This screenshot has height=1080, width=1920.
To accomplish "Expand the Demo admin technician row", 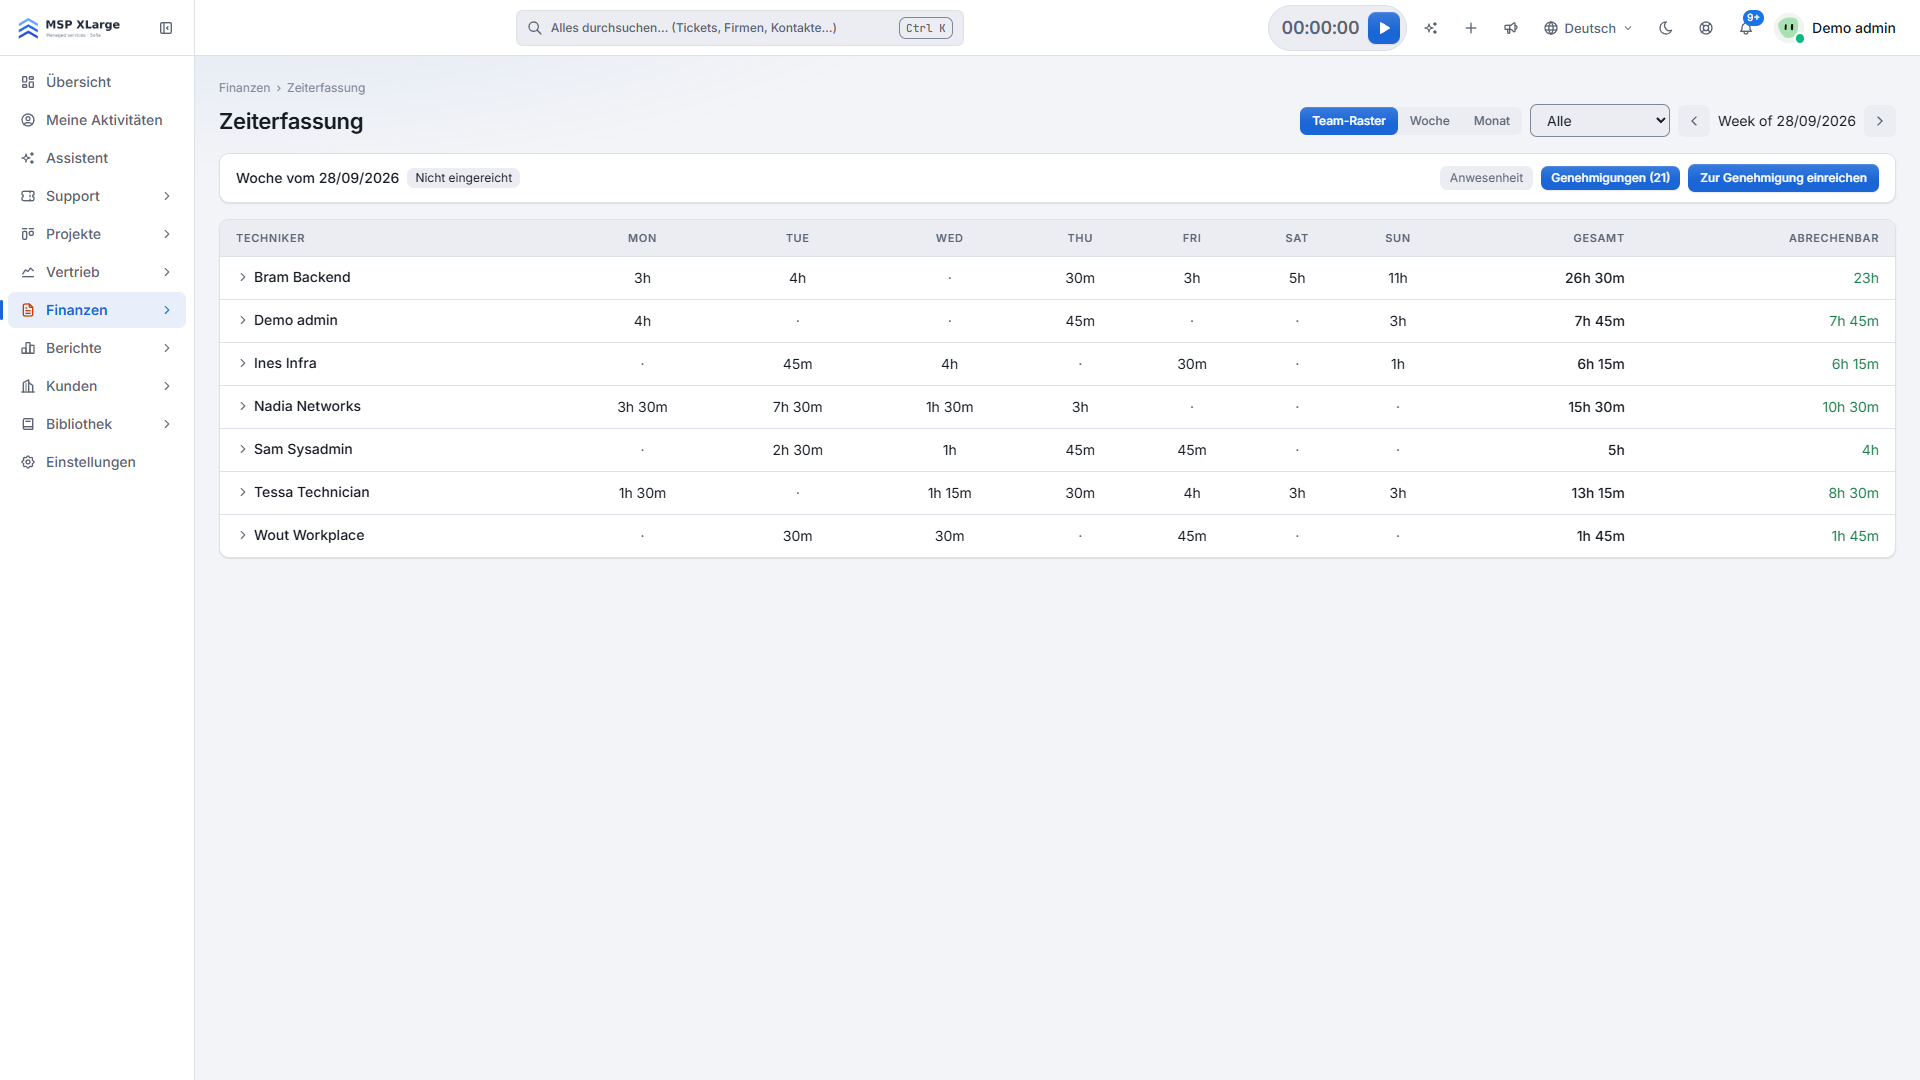I will point(242,320).
